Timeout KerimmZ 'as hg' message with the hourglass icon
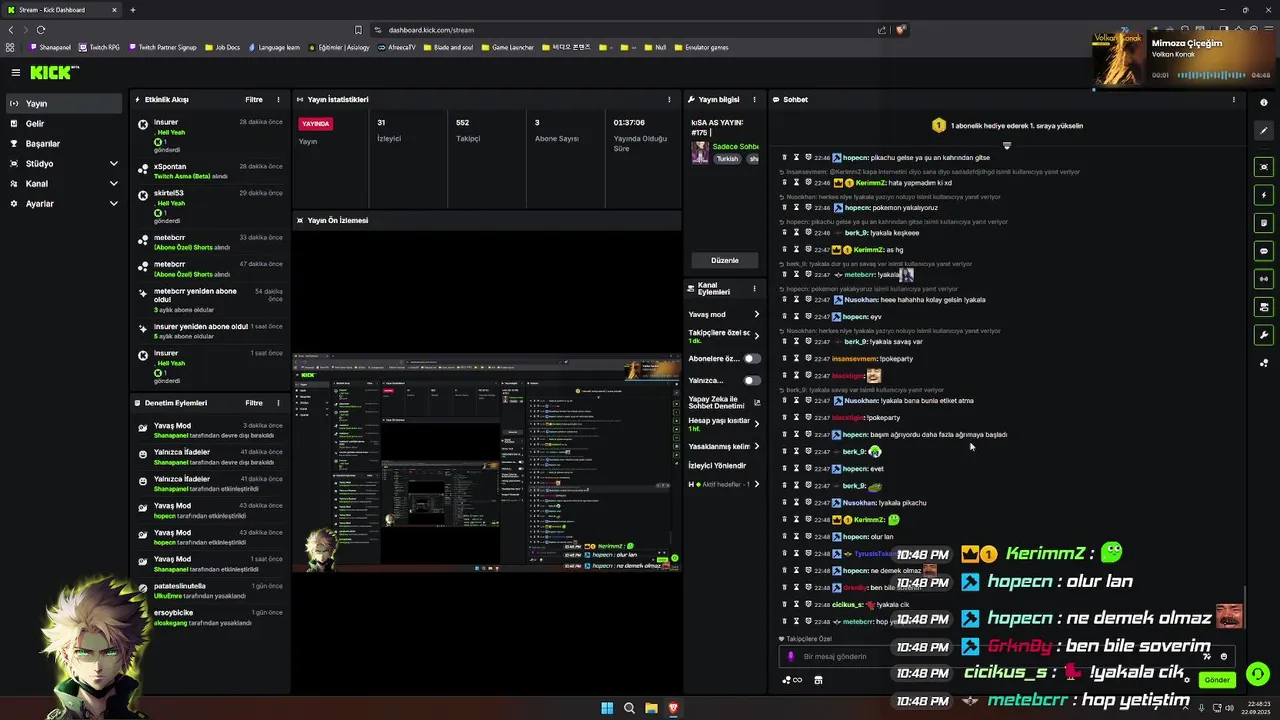 796,249
